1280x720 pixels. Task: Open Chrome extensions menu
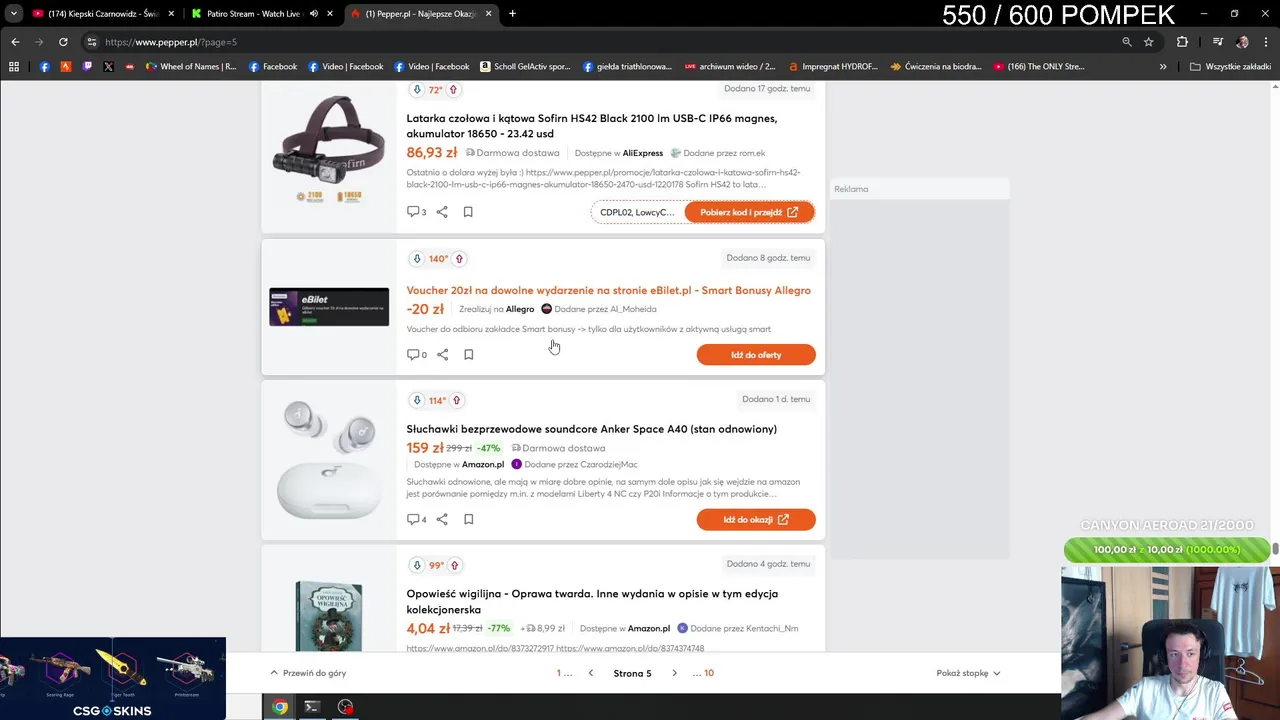tap(1182, 42)
